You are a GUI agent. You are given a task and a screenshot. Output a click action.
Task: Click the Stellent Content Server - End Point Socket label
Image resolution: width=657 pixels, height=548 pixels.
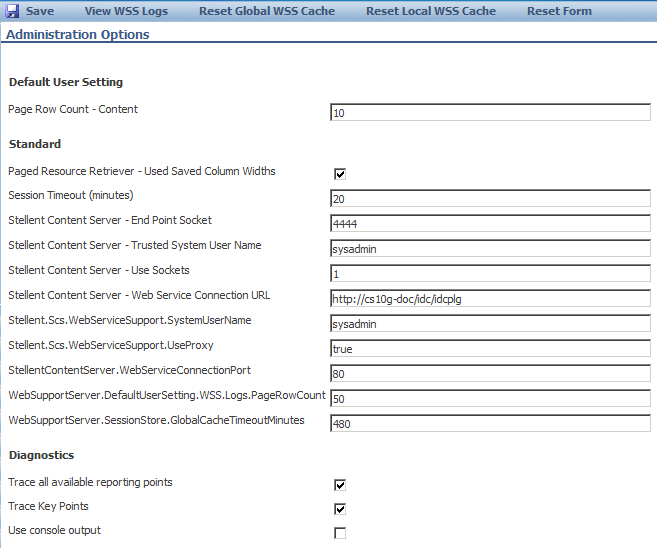coord(110,220)
